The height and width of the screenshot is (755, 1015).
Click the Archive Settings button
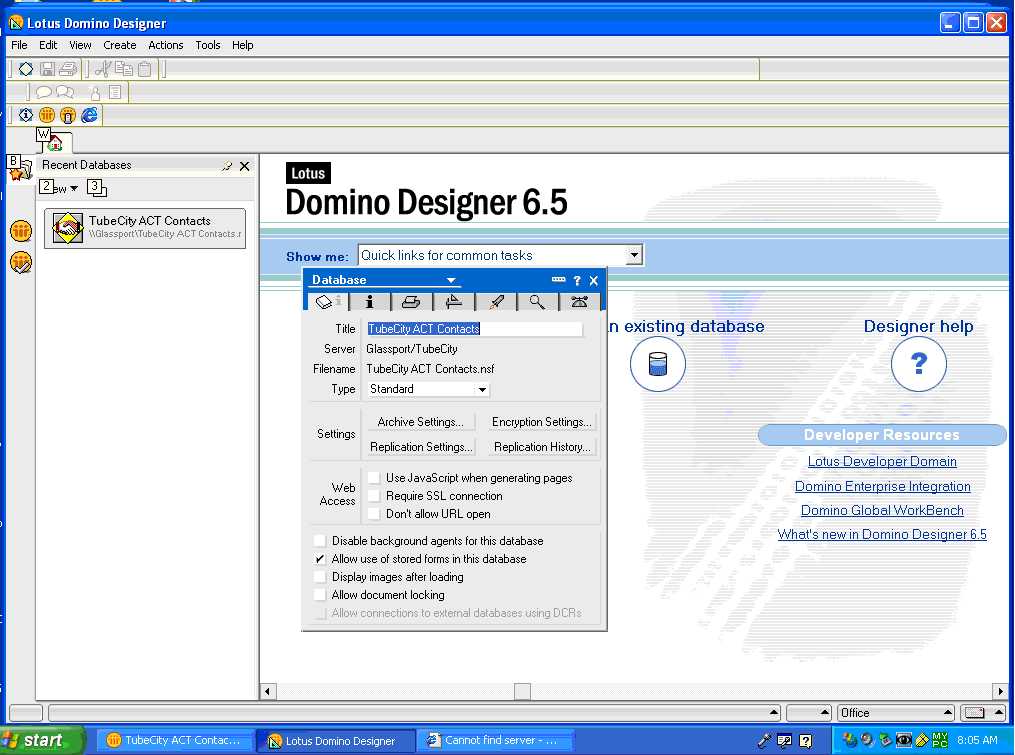click(x=420, y=422)
